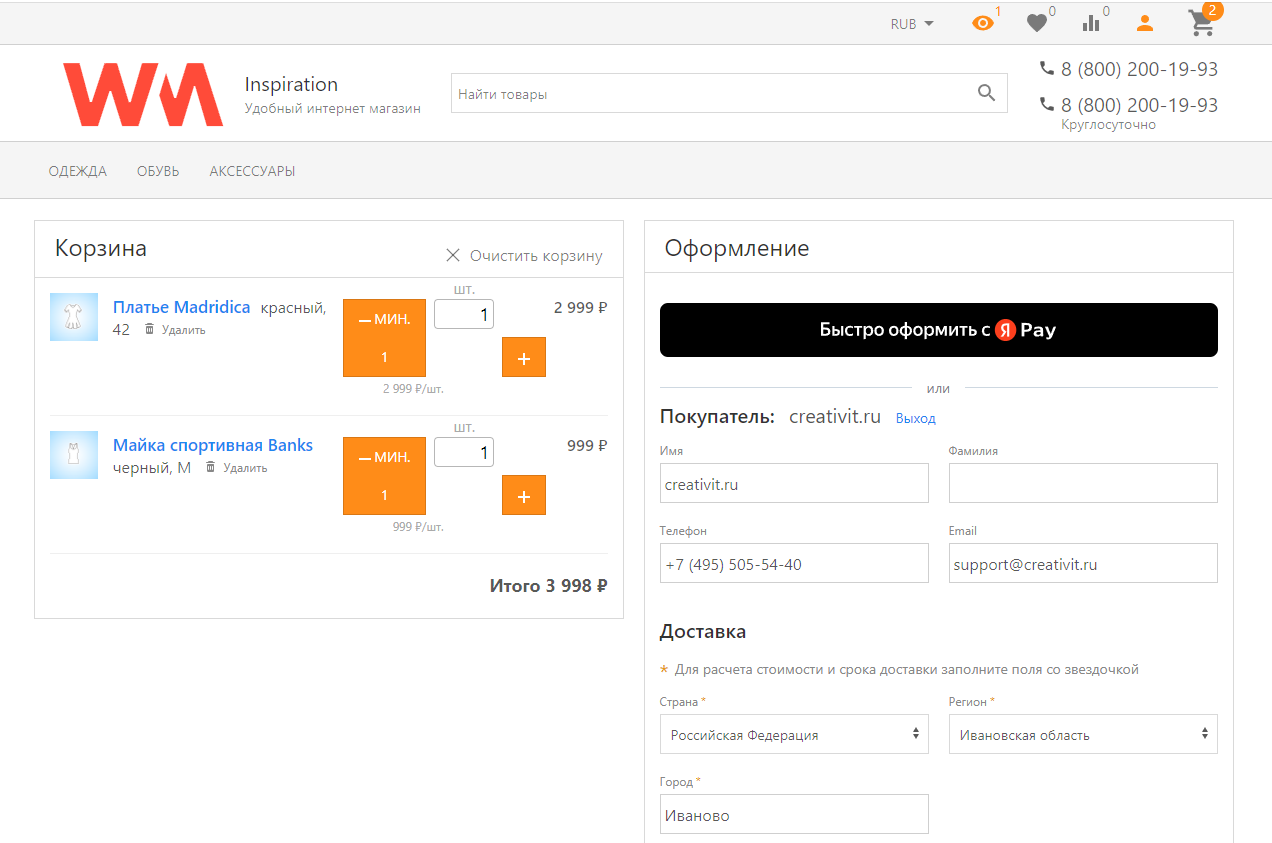Viewport: 1272px width, 843px height.
Task: Decrease quantity of Майка спортивная Banks
Action: tap(384, 477)
